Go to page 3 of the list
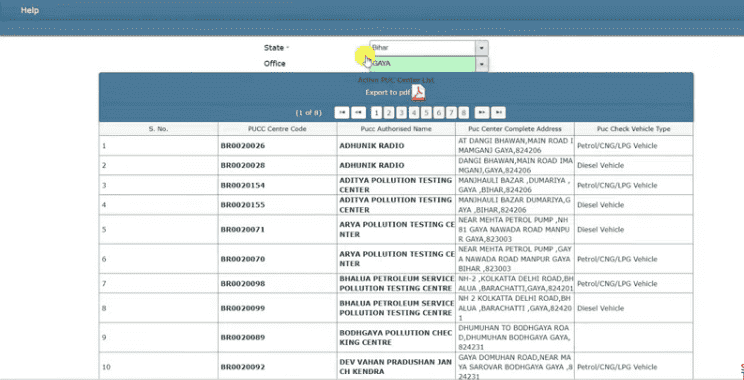This screenshot has height=380, width=744. pos(401,112)
